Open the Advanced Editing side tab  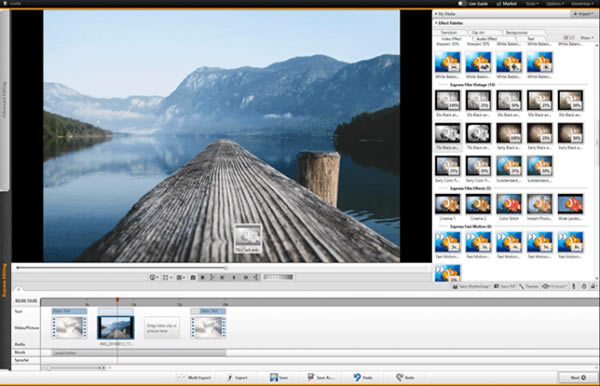pos(5,99)
